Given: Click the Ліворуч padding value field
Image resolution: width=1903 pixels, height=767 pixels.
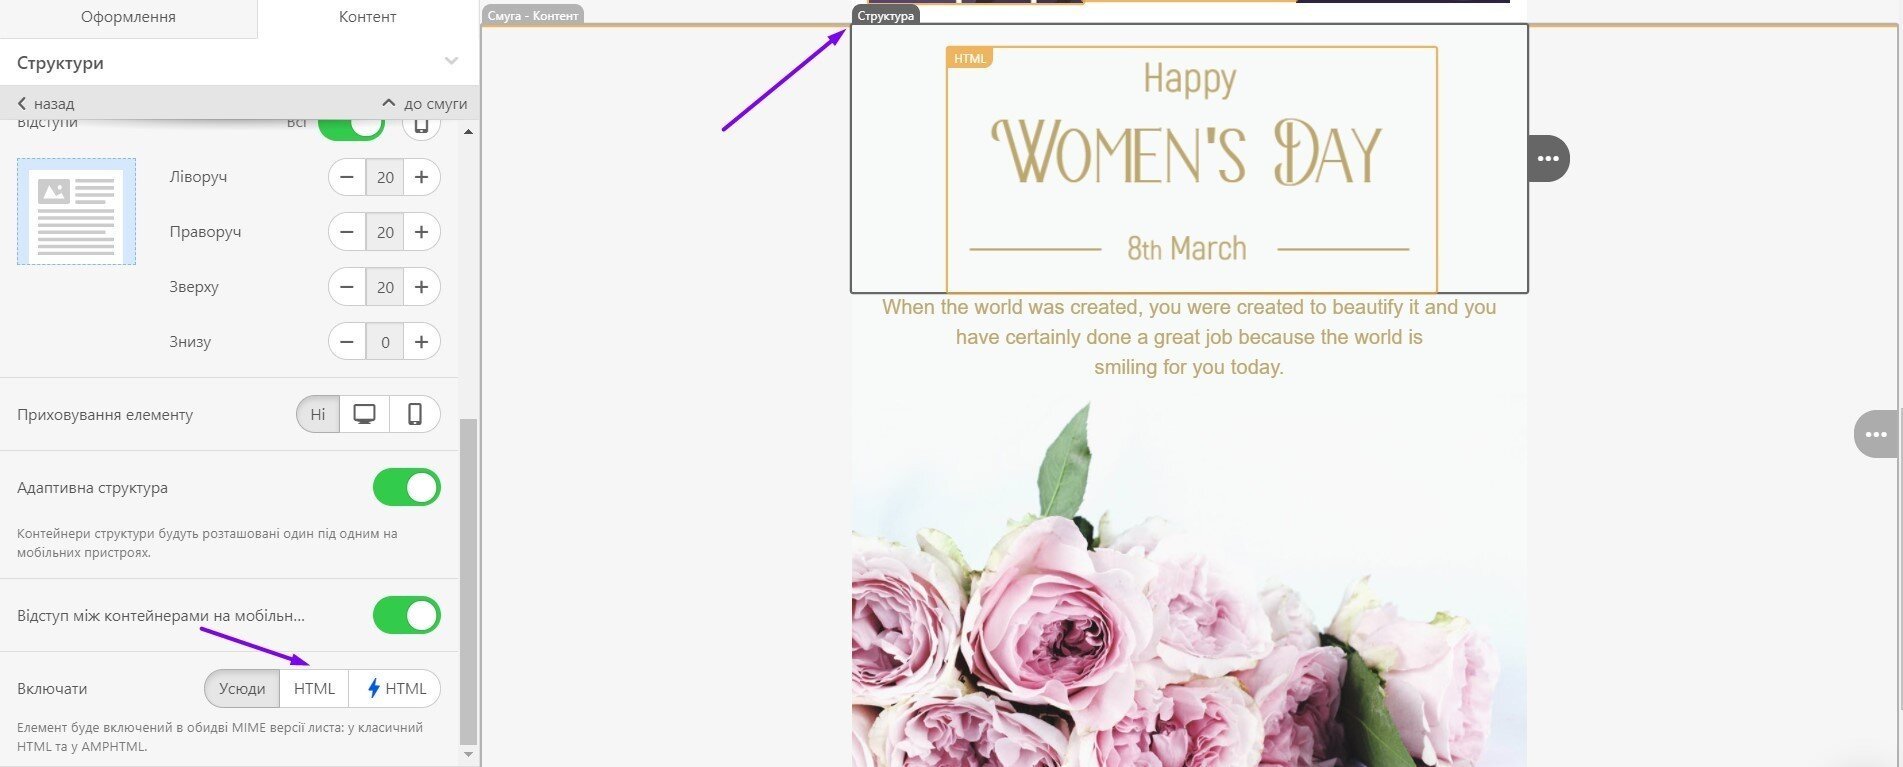Looking at the screenshot, I should 385,177.
